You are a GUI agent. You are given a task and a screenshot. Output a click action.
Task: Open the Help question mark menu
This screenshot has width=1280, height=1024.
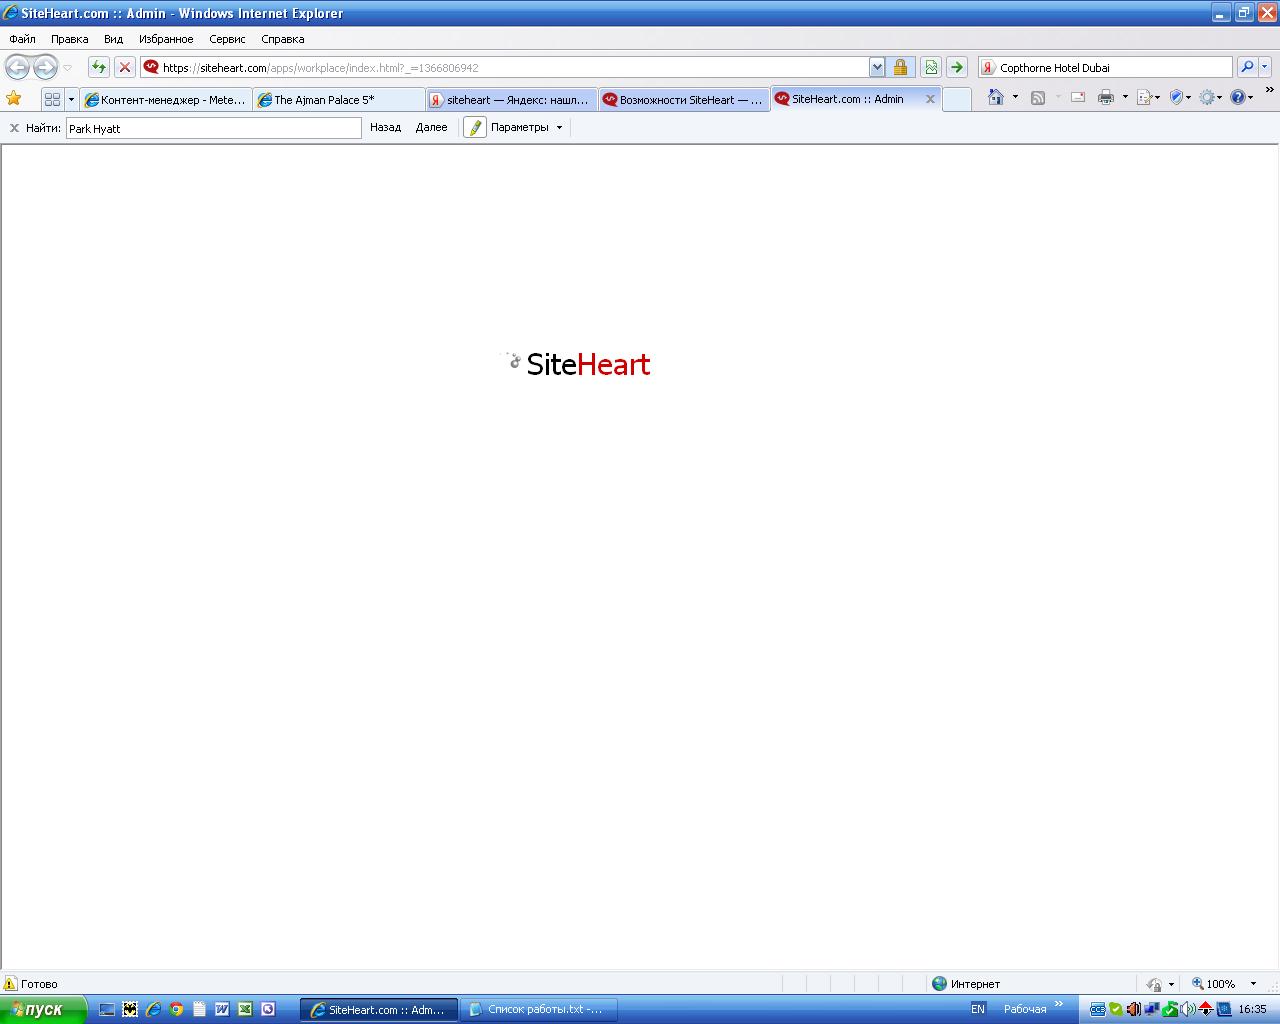pyautogui.click(x=1241, y=97)
